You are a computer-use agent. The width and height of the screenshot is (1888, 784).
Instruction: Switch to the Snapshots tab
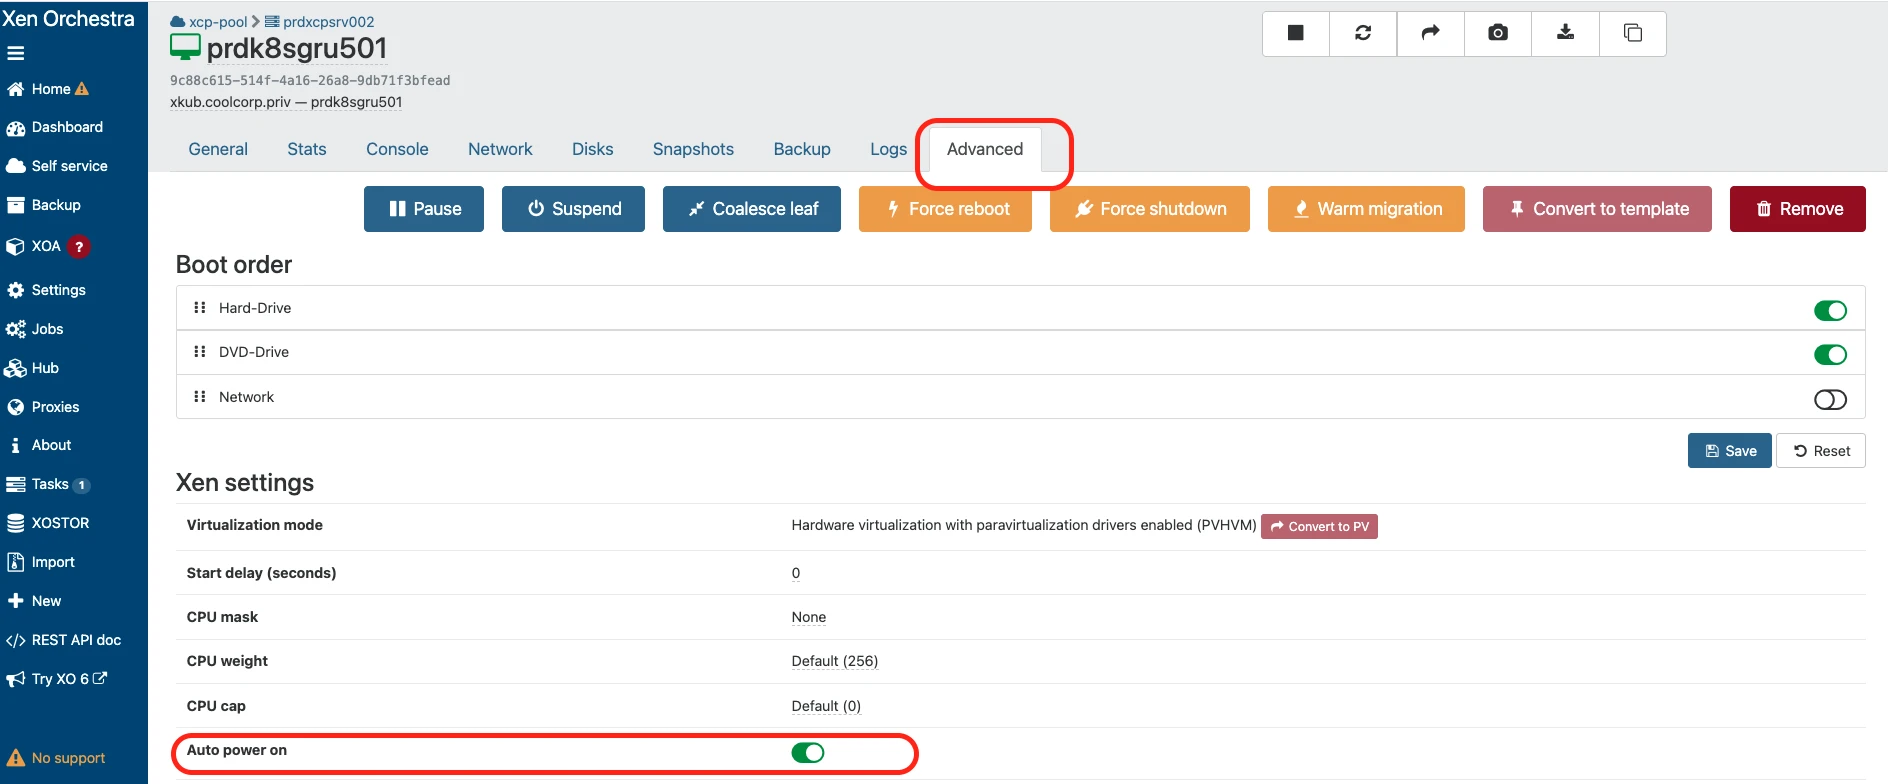[x=693, y=149]
